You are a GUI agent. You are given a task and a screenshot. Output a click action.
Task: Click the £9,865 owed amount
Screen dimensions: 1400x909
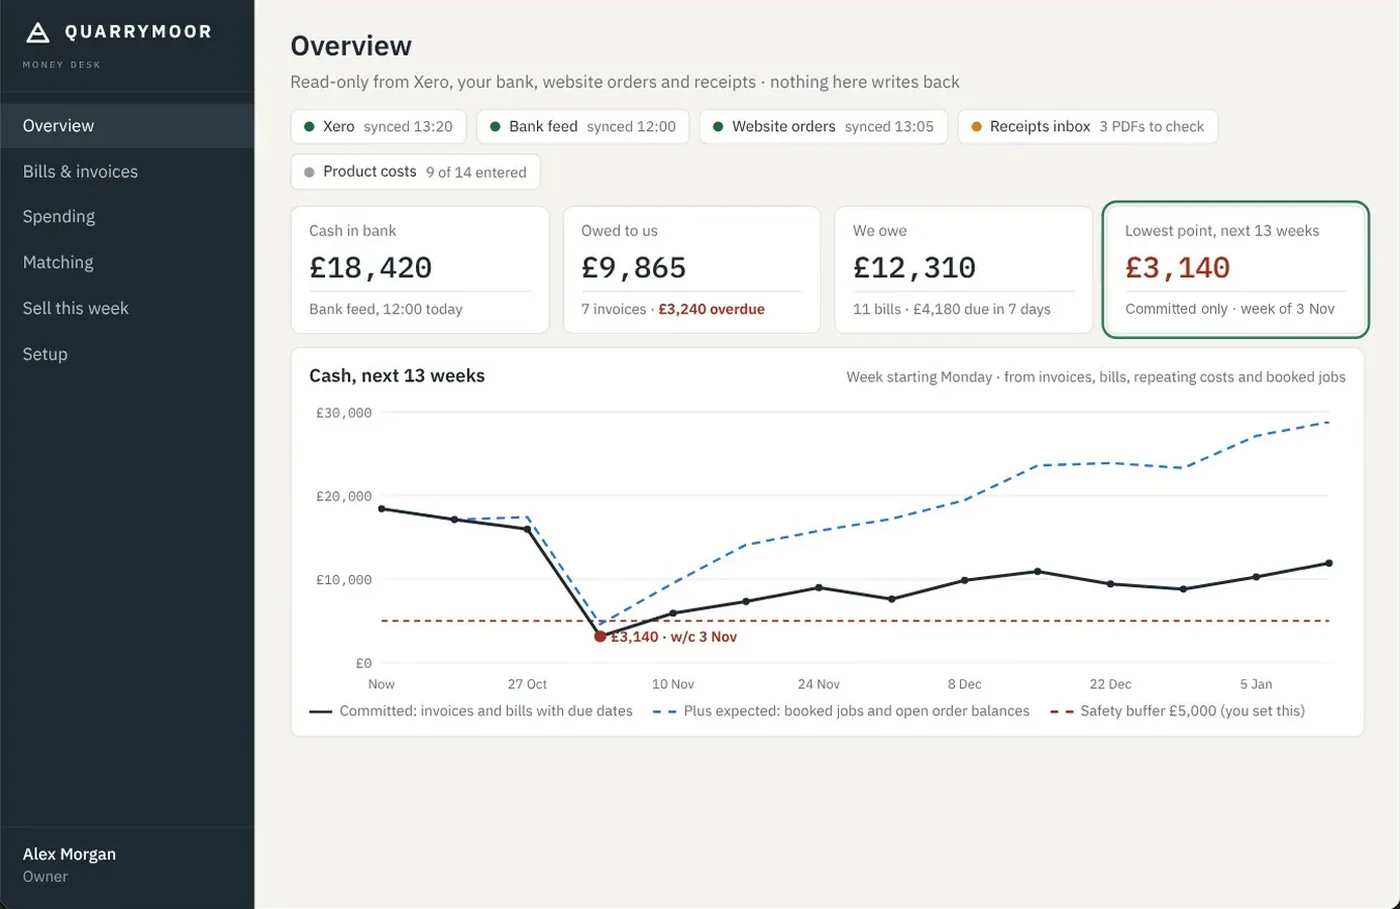click(x=634, y=268)
